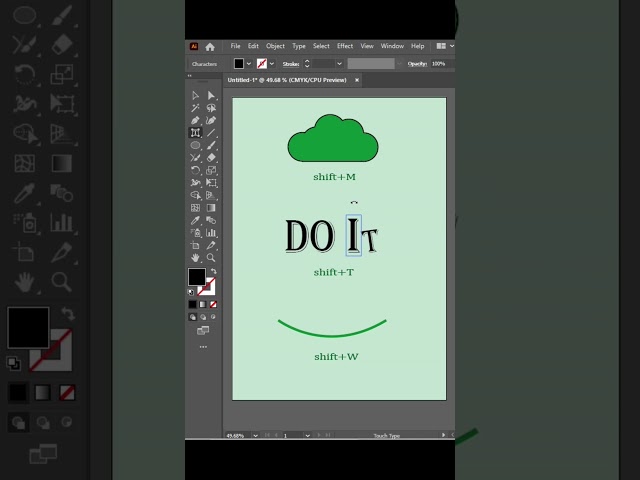Screen dimensions: 640x480
Task: Select the Direct Selection tool
Action: click(x=211, y=96)
